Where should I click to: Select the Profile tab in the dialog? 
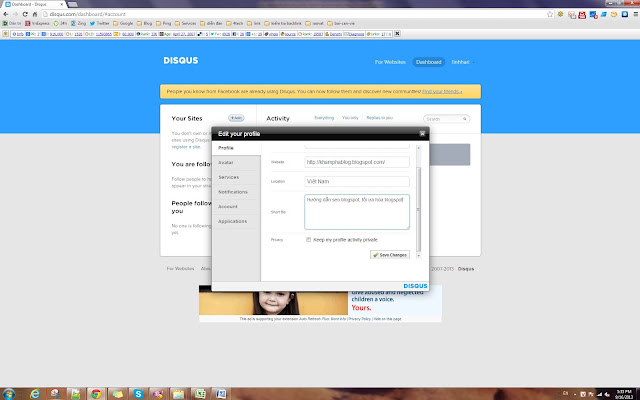pyautogui.click(x=236, y=148)
